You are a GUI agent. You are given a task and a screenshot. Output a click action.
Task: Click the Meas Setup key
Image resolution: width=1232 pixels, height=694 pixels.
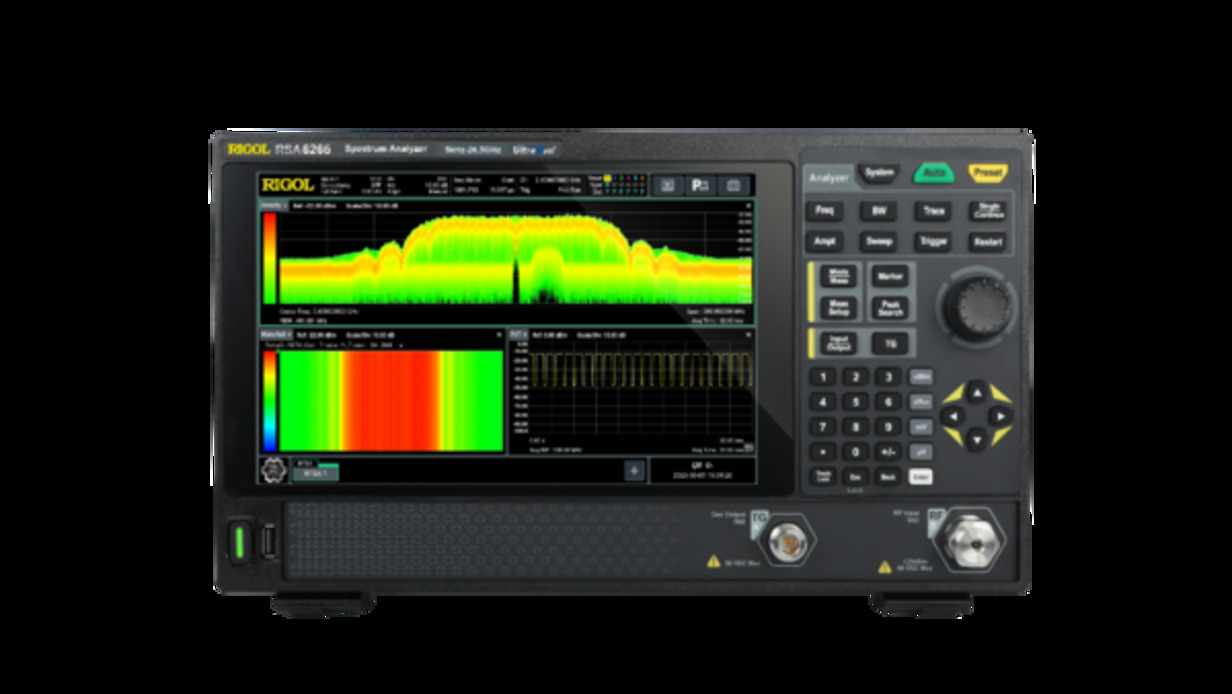pyautogui.click(x=839, y=308)
